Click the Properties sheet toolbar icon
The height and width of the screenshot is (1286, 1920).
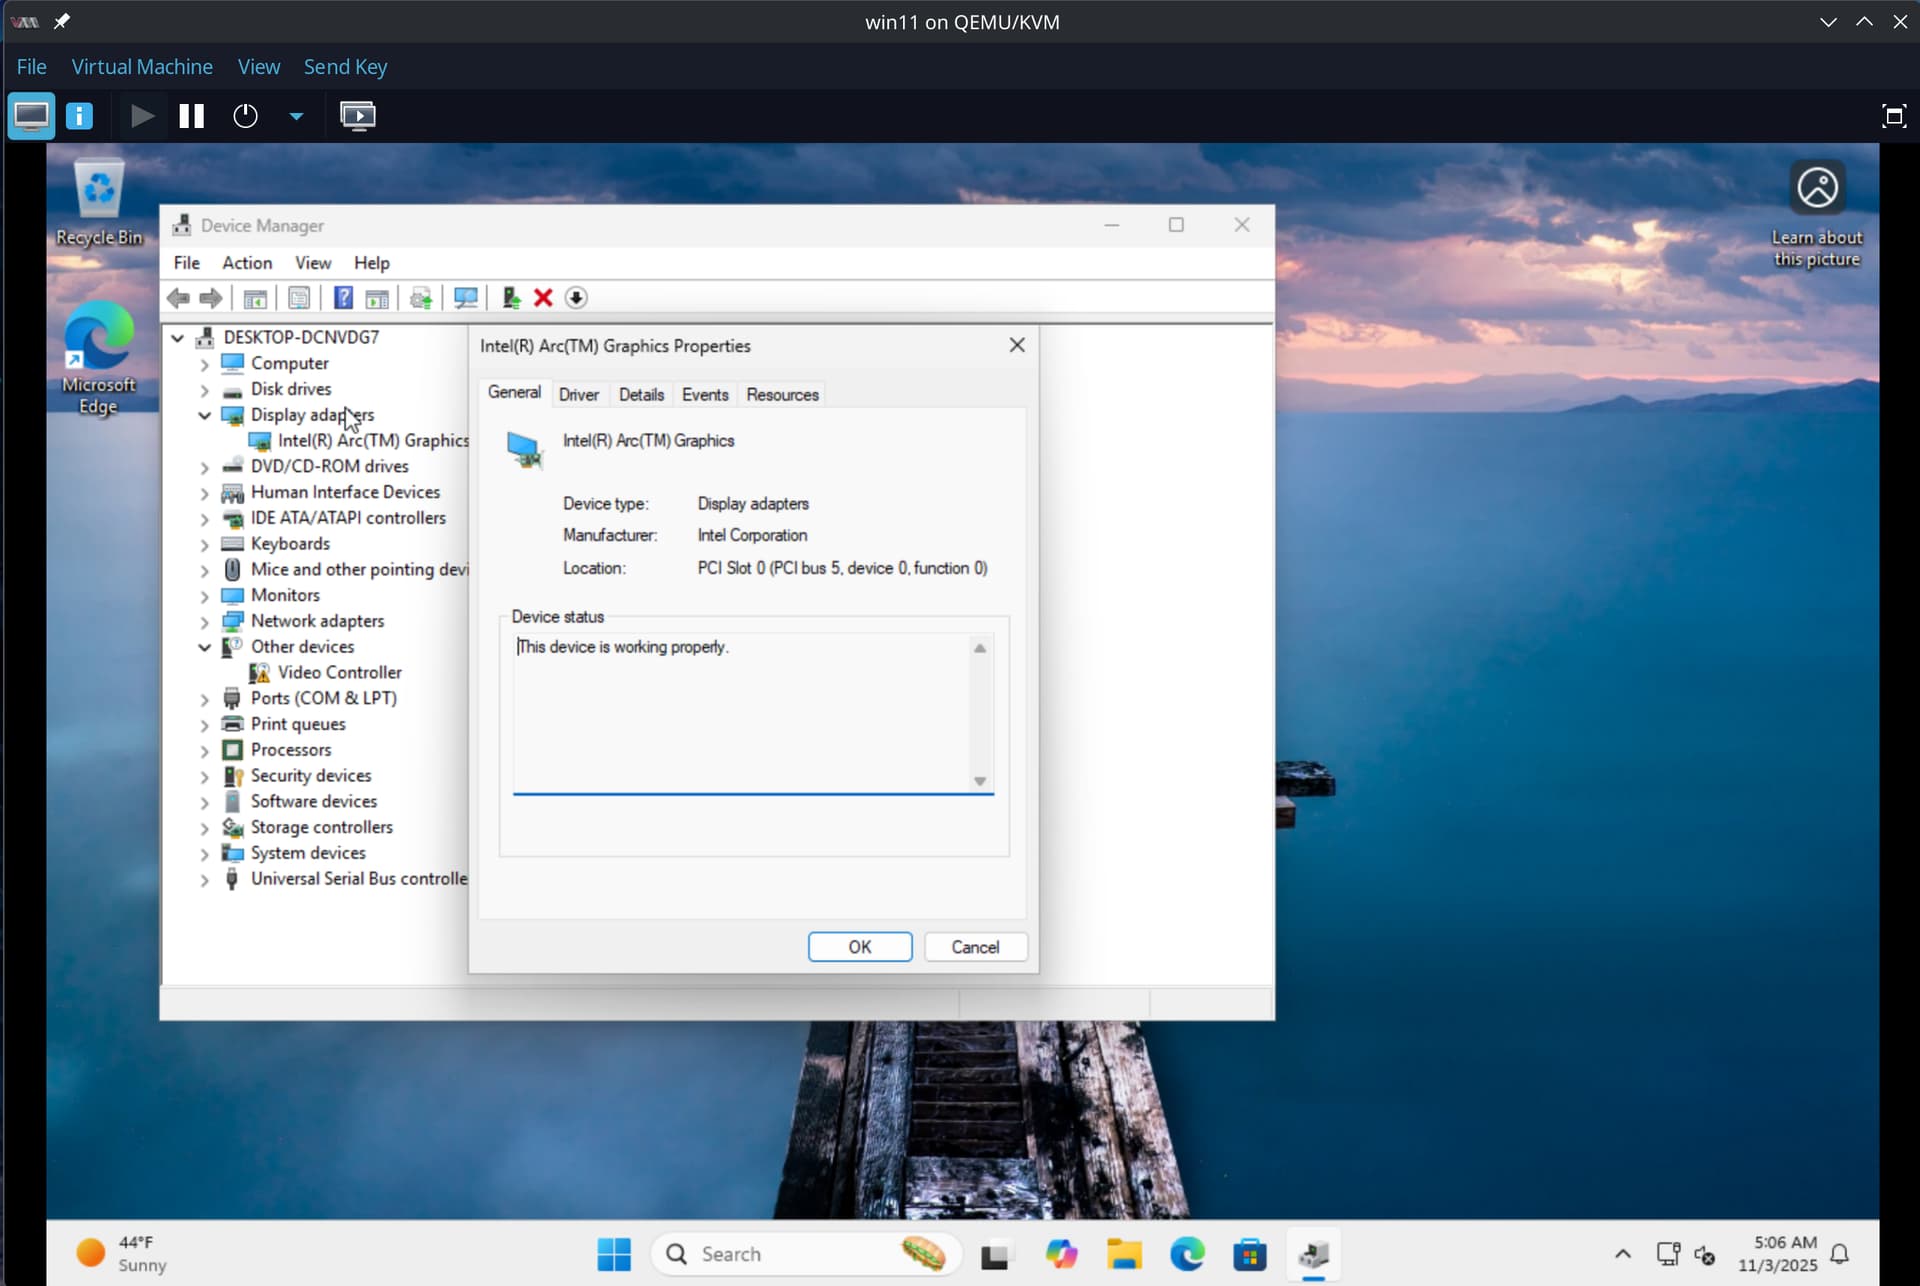pyautogui.click(x=299, y=298)
